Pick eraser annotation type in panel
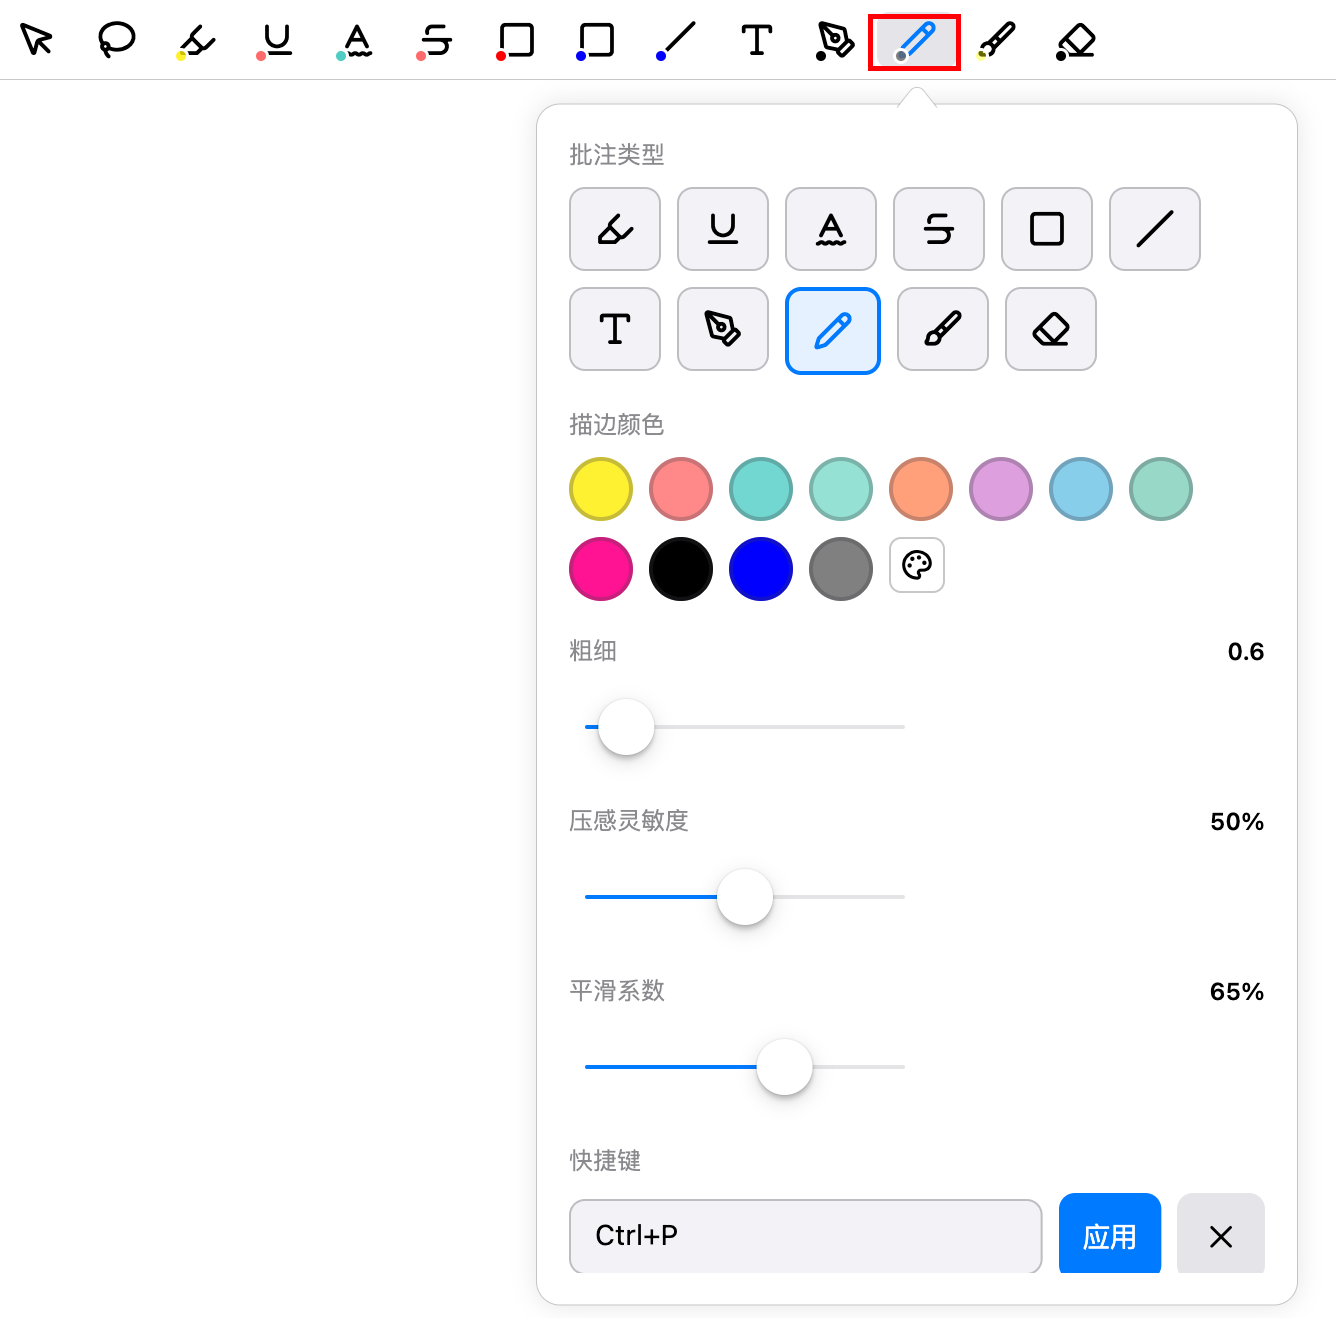This screenshot has width=1336, height=1318. pyautogui.click(x=1051, y=329)
